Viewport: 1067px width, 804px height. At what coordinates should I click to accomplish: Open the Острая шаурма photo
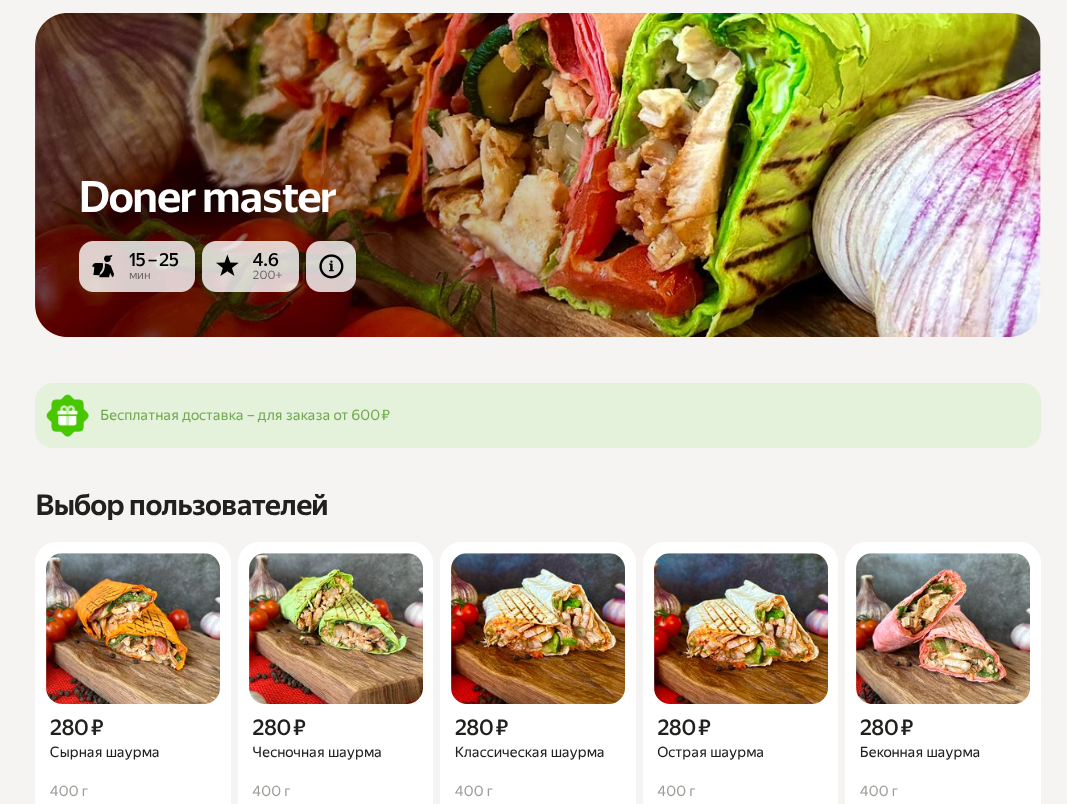point(740,629)
